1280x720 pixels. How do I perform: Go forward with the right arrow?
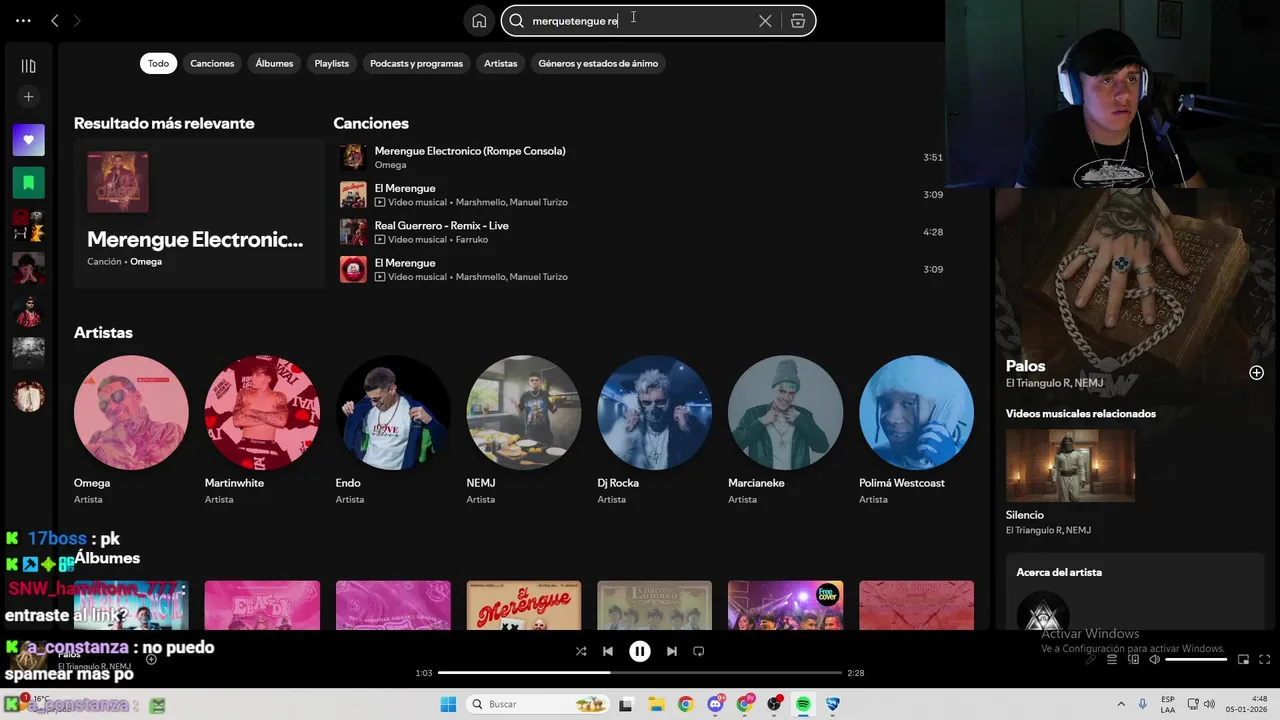(77, 20)
